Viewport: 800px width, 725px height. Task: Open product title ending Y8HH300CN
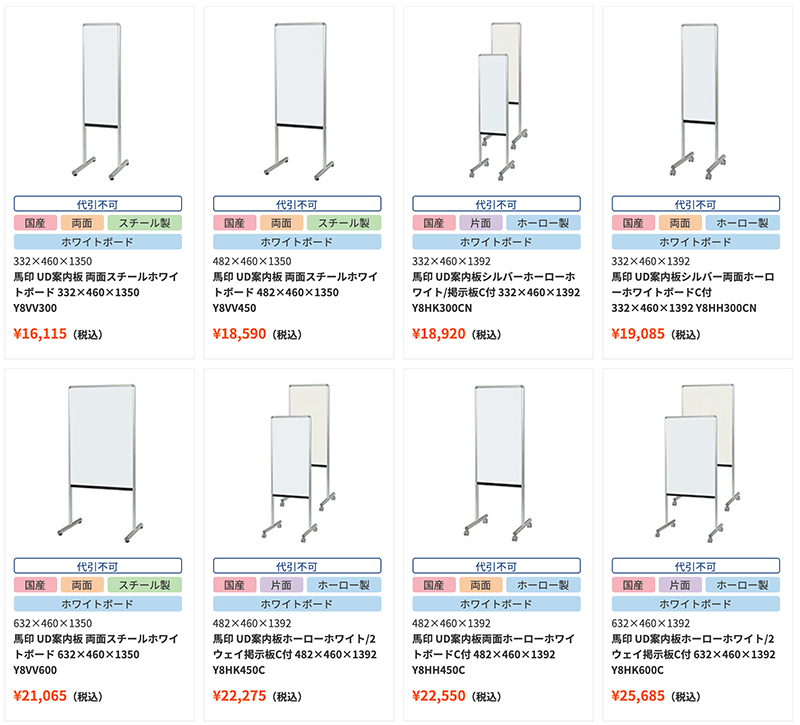click(x=693, y=292)
